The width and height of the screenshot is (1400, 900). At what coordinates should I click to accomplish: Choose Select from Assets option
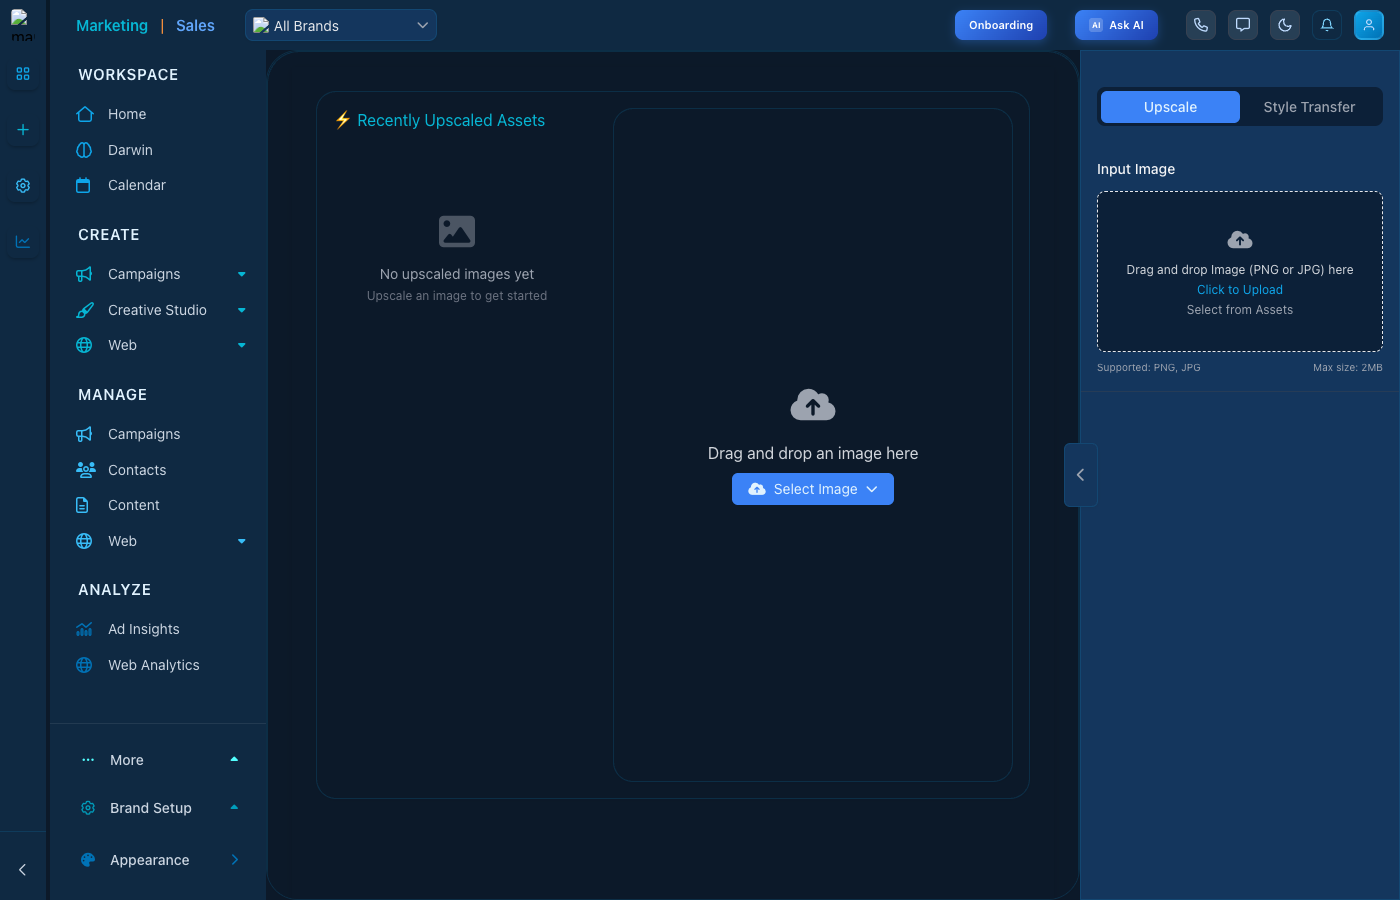point(1240,310)
